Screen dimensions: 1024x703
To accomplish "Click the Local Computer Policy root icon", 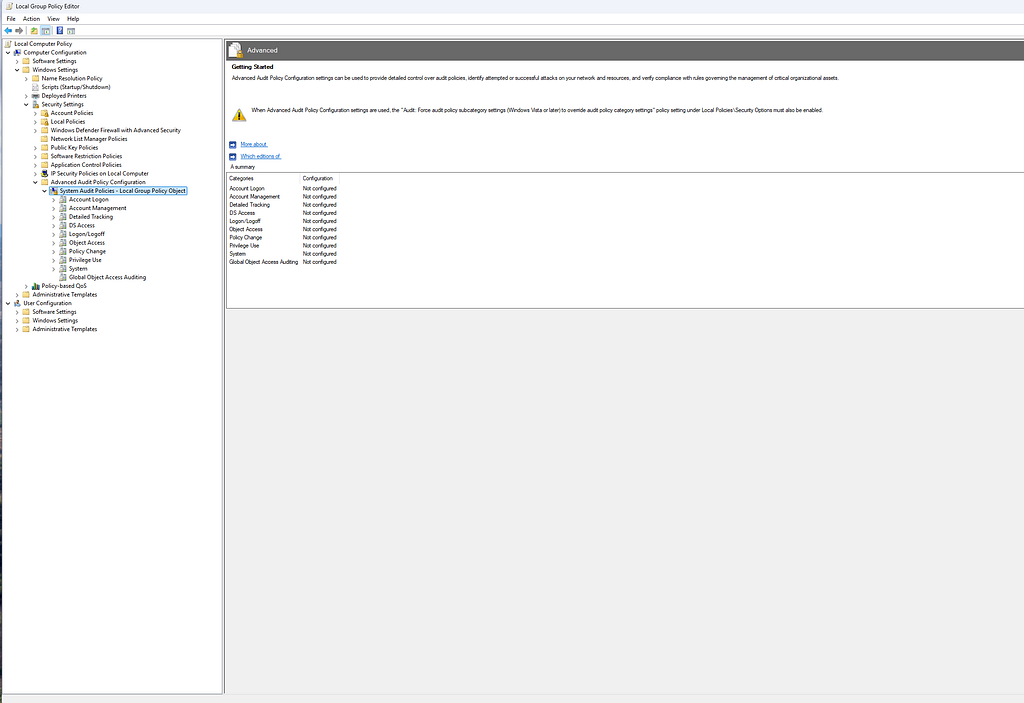I will [x=8, y=44].
